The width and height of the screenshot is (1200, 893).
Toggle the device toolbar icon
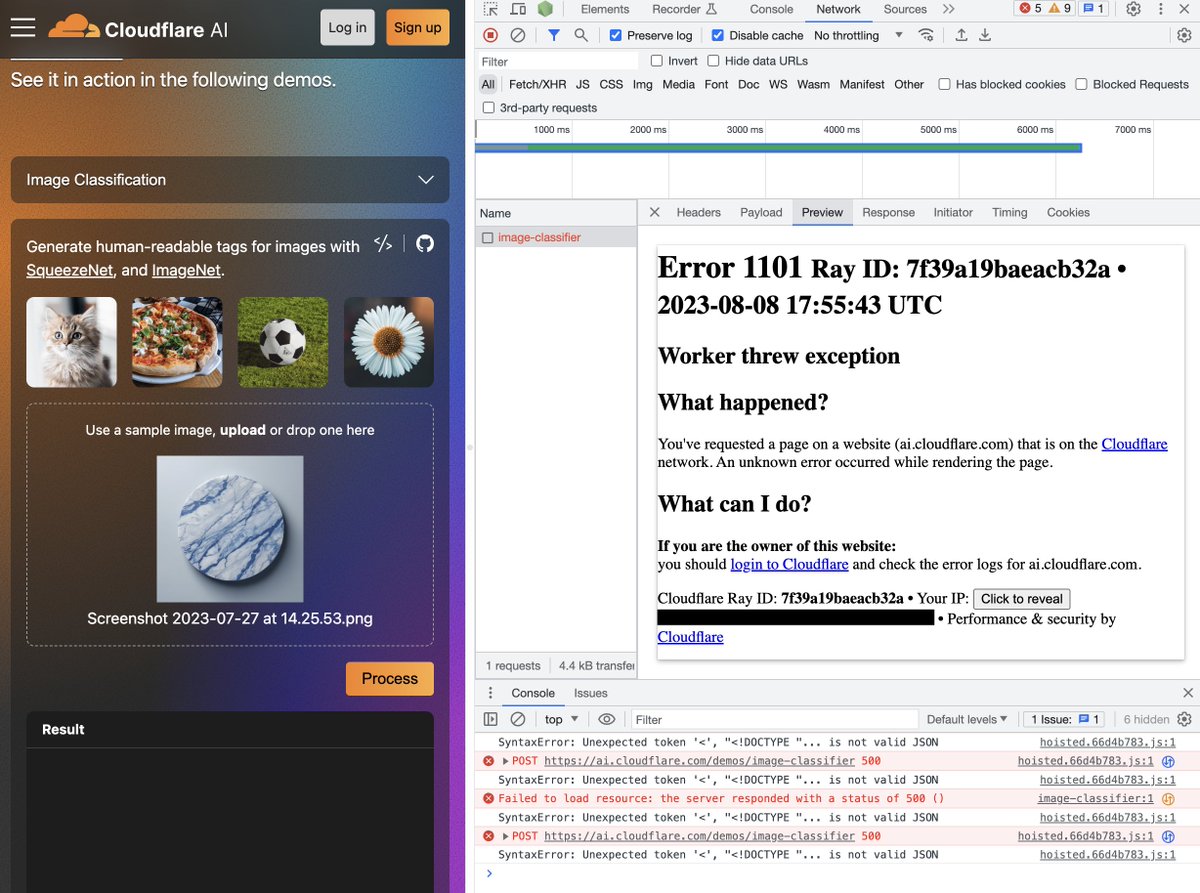tap(518, 9)
